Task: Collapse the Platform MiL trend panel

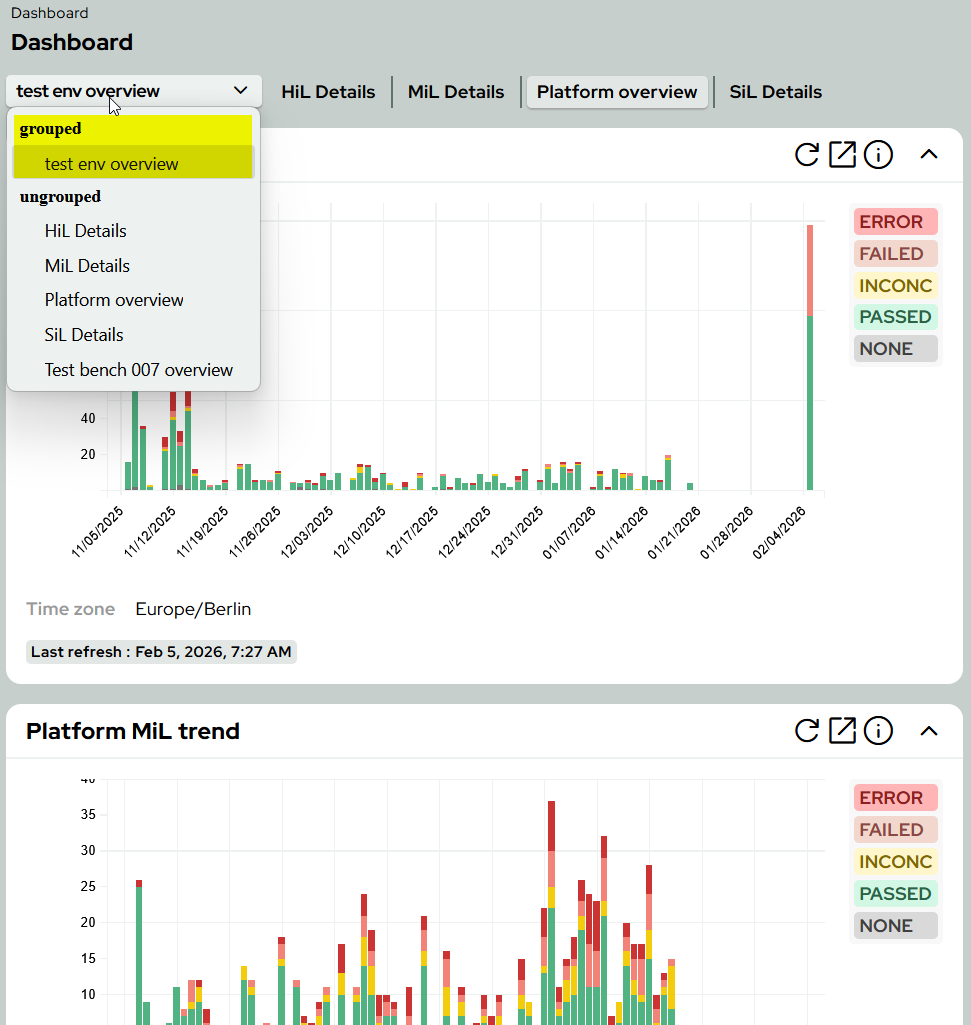Action: 929,731
